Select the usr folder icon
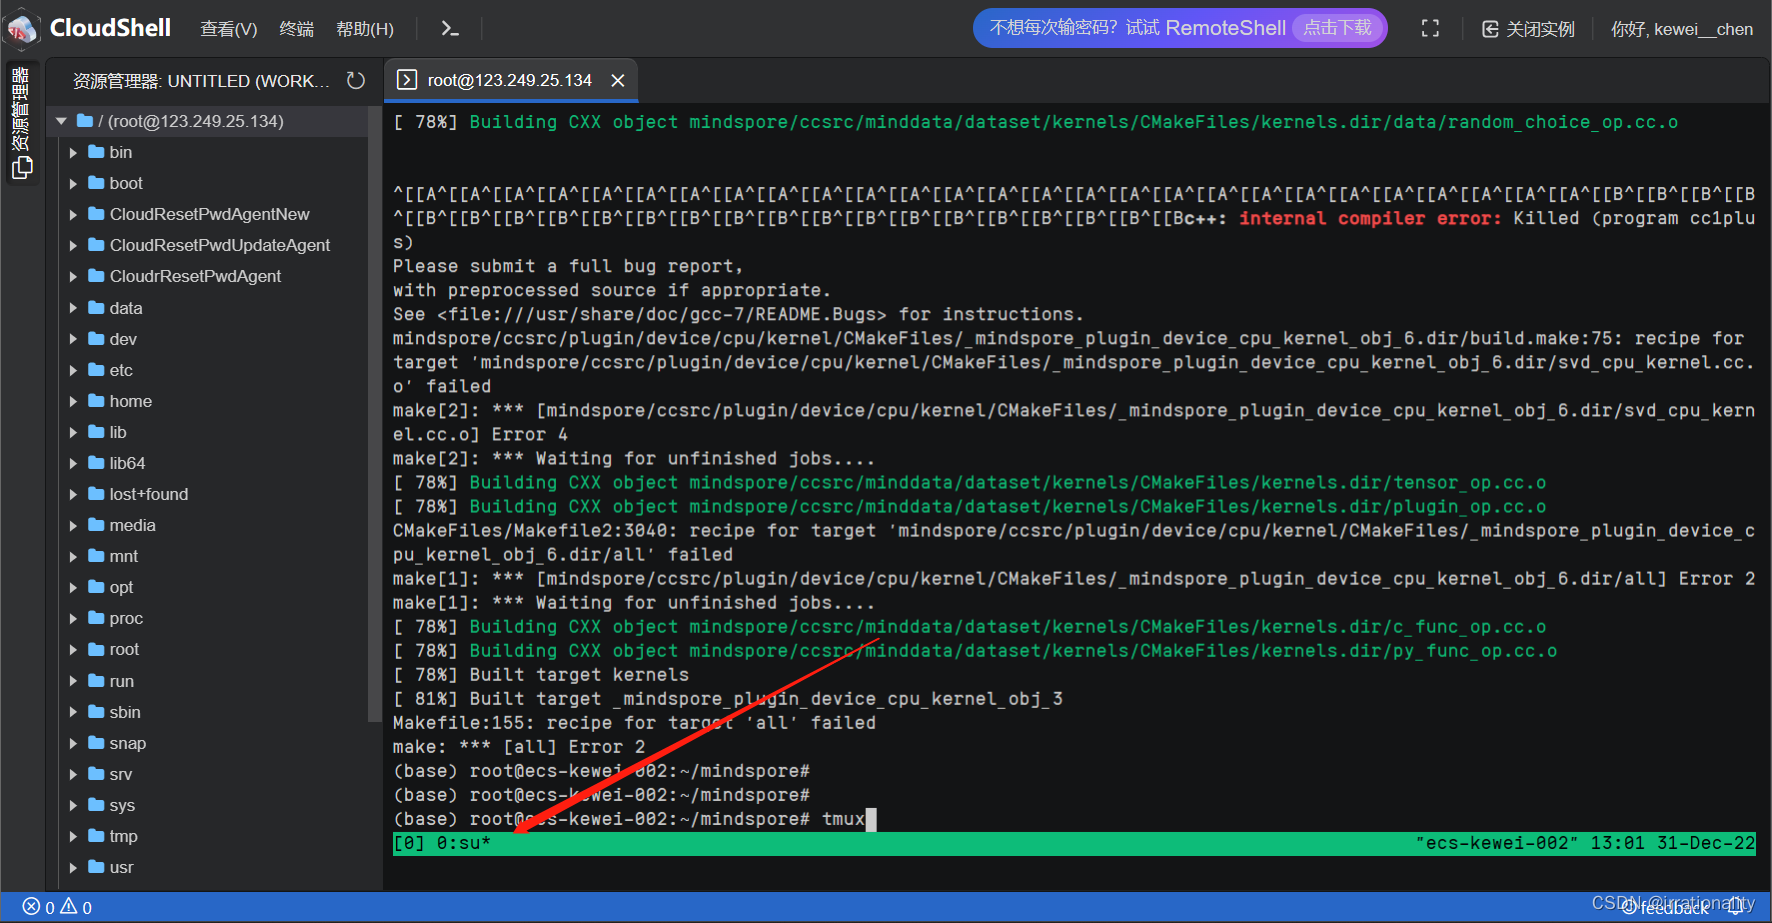1772x923 pixels. point(96,867)
